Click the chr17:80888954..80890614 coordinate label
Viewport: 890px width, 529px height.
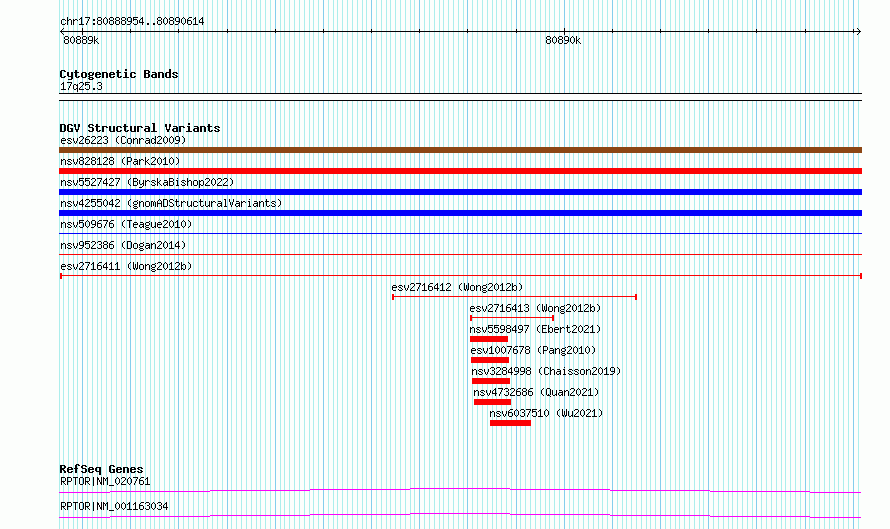132,21
